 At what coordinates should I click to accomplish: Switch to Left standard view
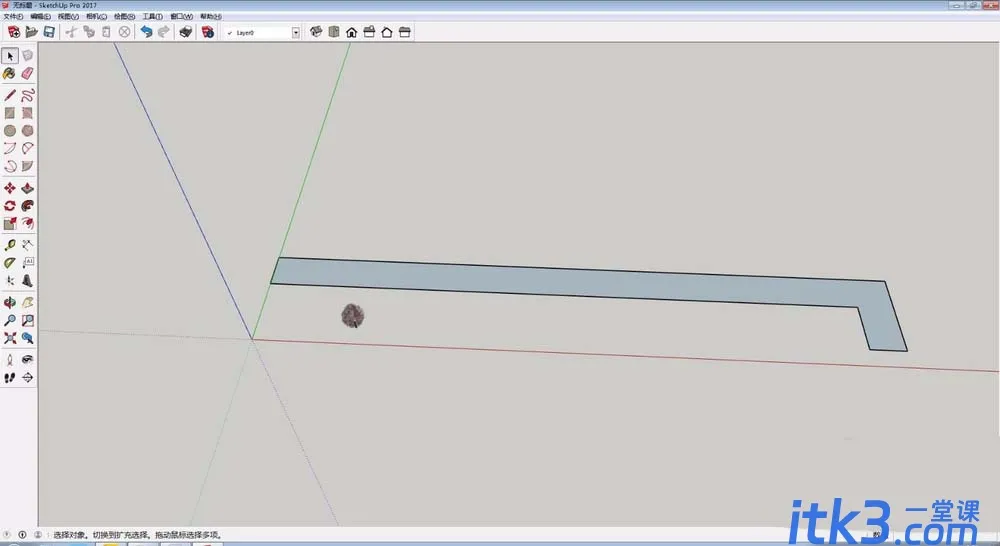tap(404, 32)
